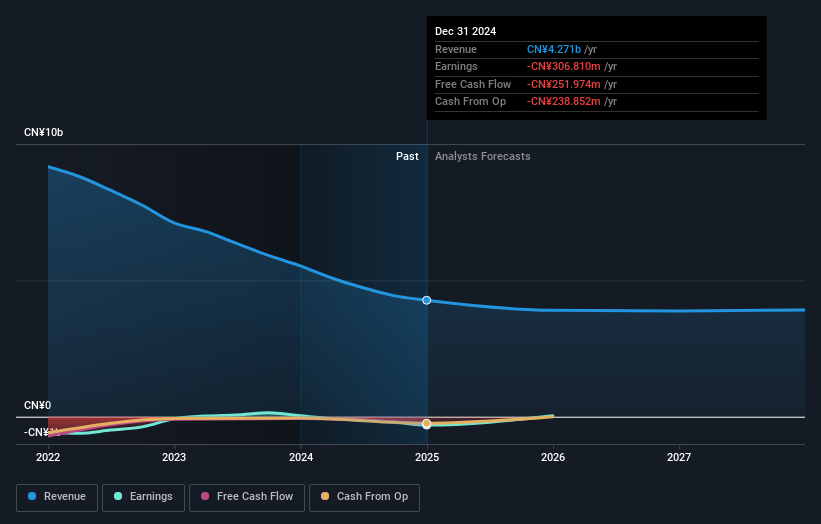Click the 2024 x-axis label
The height and width of the screenshot is (524, 821).
point(301,457)
